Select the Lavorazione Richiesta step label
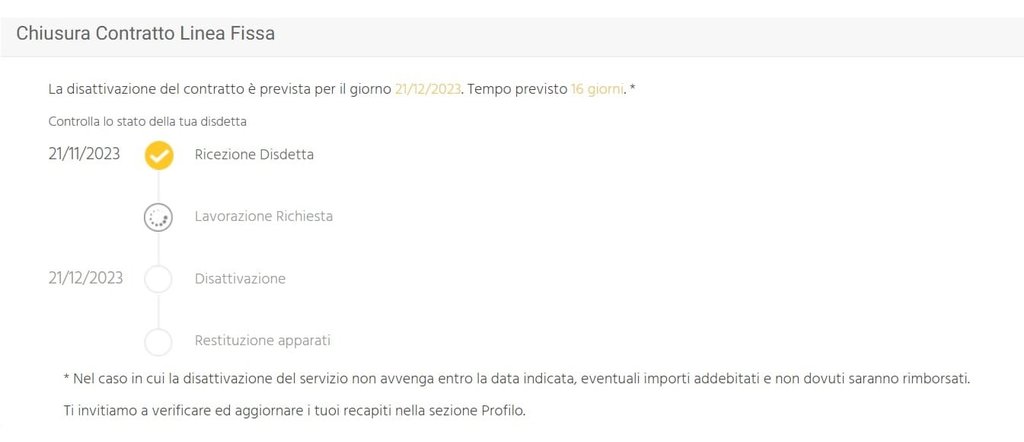 tap(264, 216)
